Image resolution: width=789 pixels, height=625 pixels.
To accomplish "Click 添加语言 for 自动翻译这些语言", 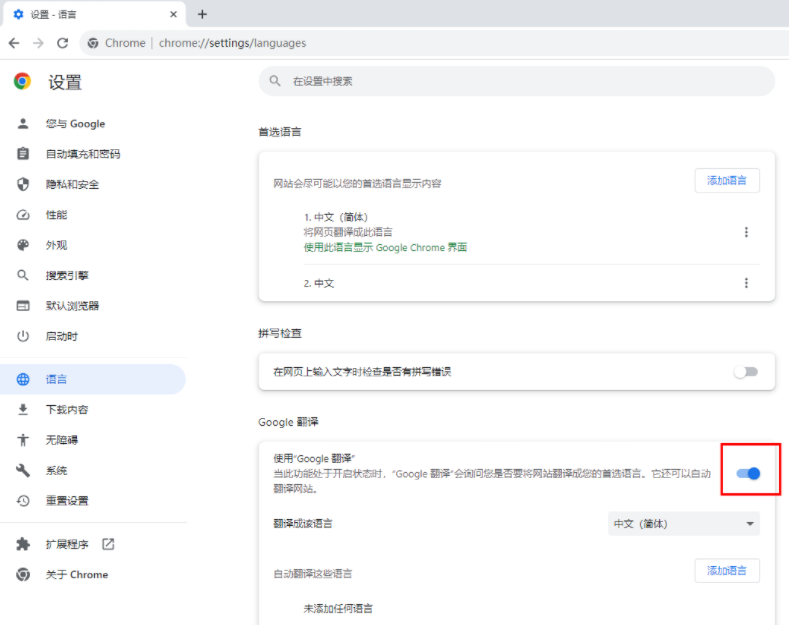I will (x=727, y=571).
